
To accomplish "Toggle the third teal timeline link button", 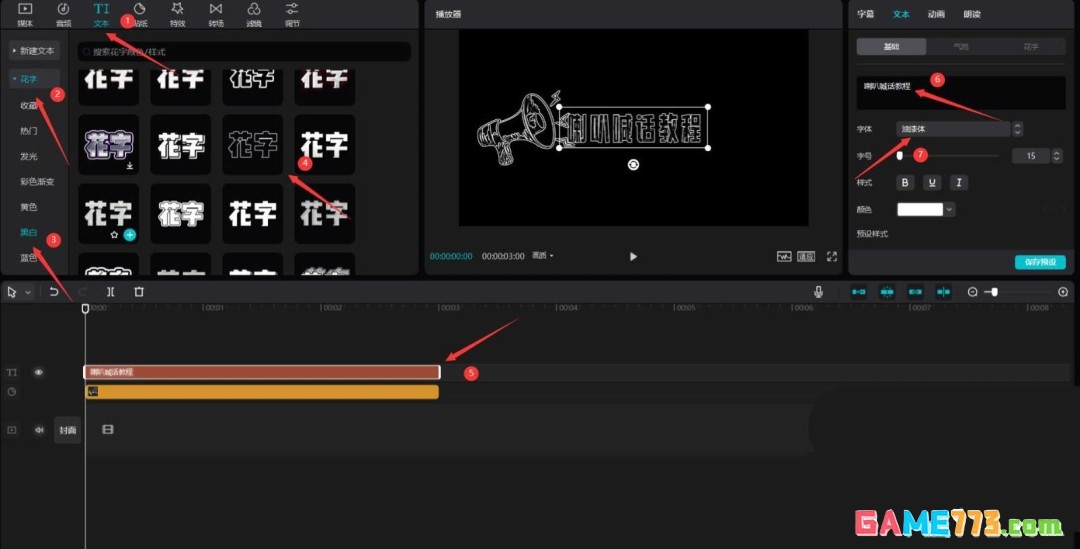I will tap(915, 292).
